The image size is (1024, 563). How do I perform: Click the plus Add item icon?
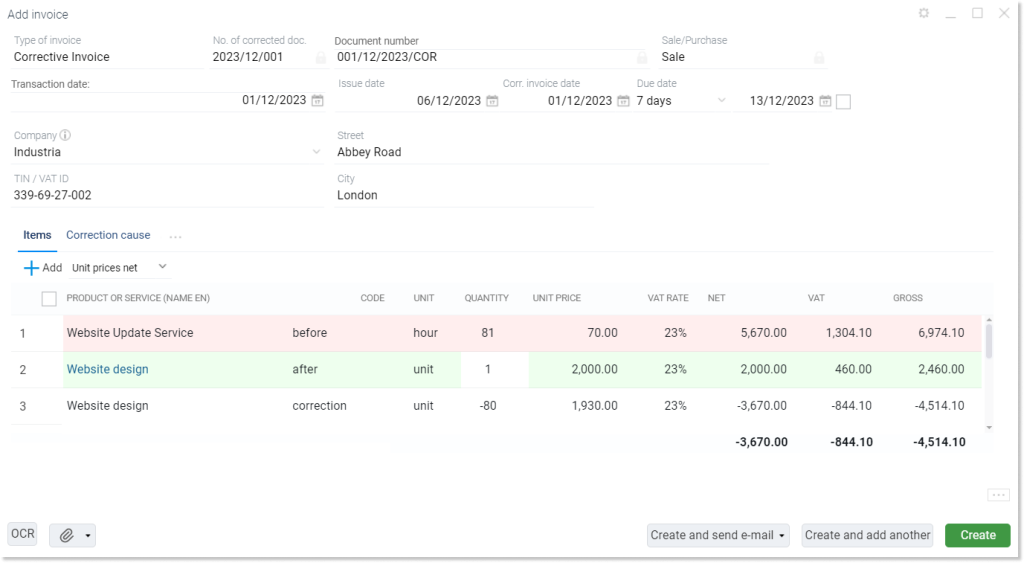click(31, 268)
